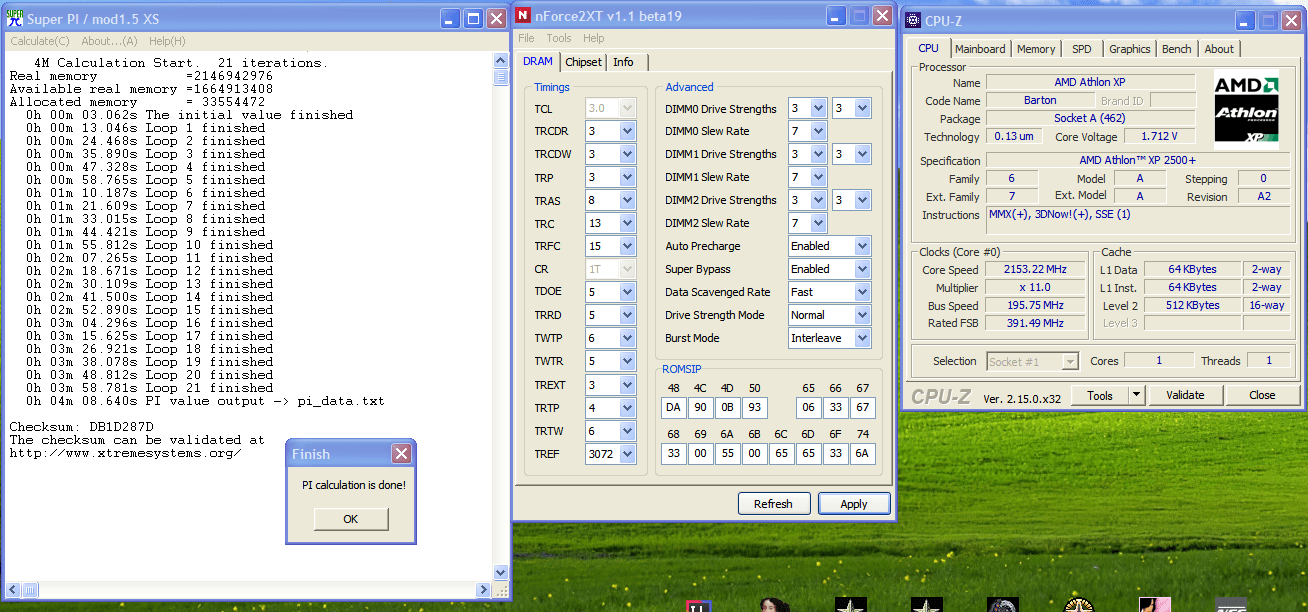Open the Help(H) menu in Super PI
This screenshot has height=612, width=1308.
pyautogui.click(x=167, y=41)
